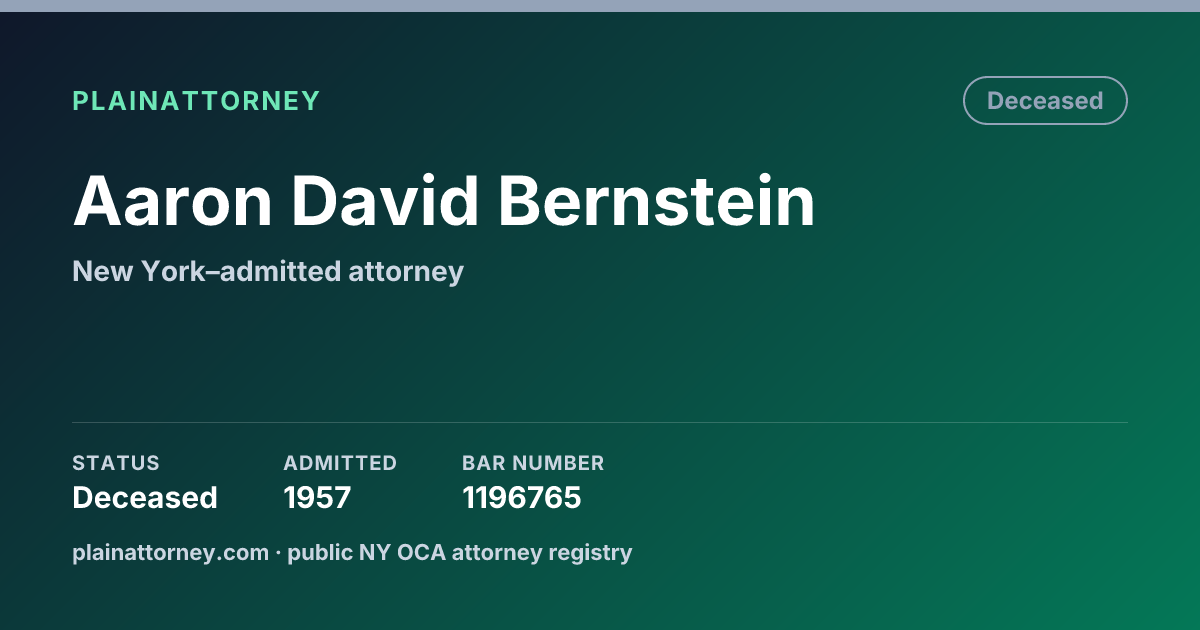Click the public NY OCA attorney registry text
1200x630 pixels.
(460, 552)
